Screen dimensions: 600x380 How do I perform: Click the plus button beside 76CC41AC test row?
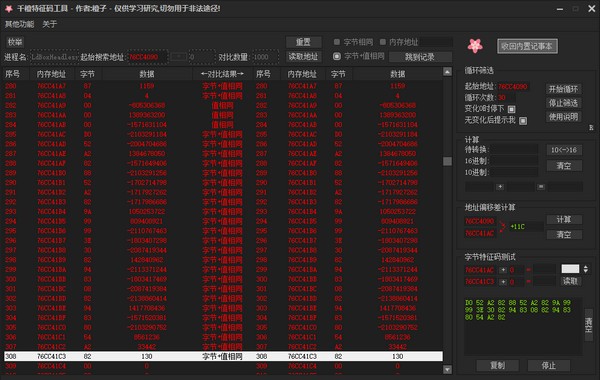pos(503,270)
